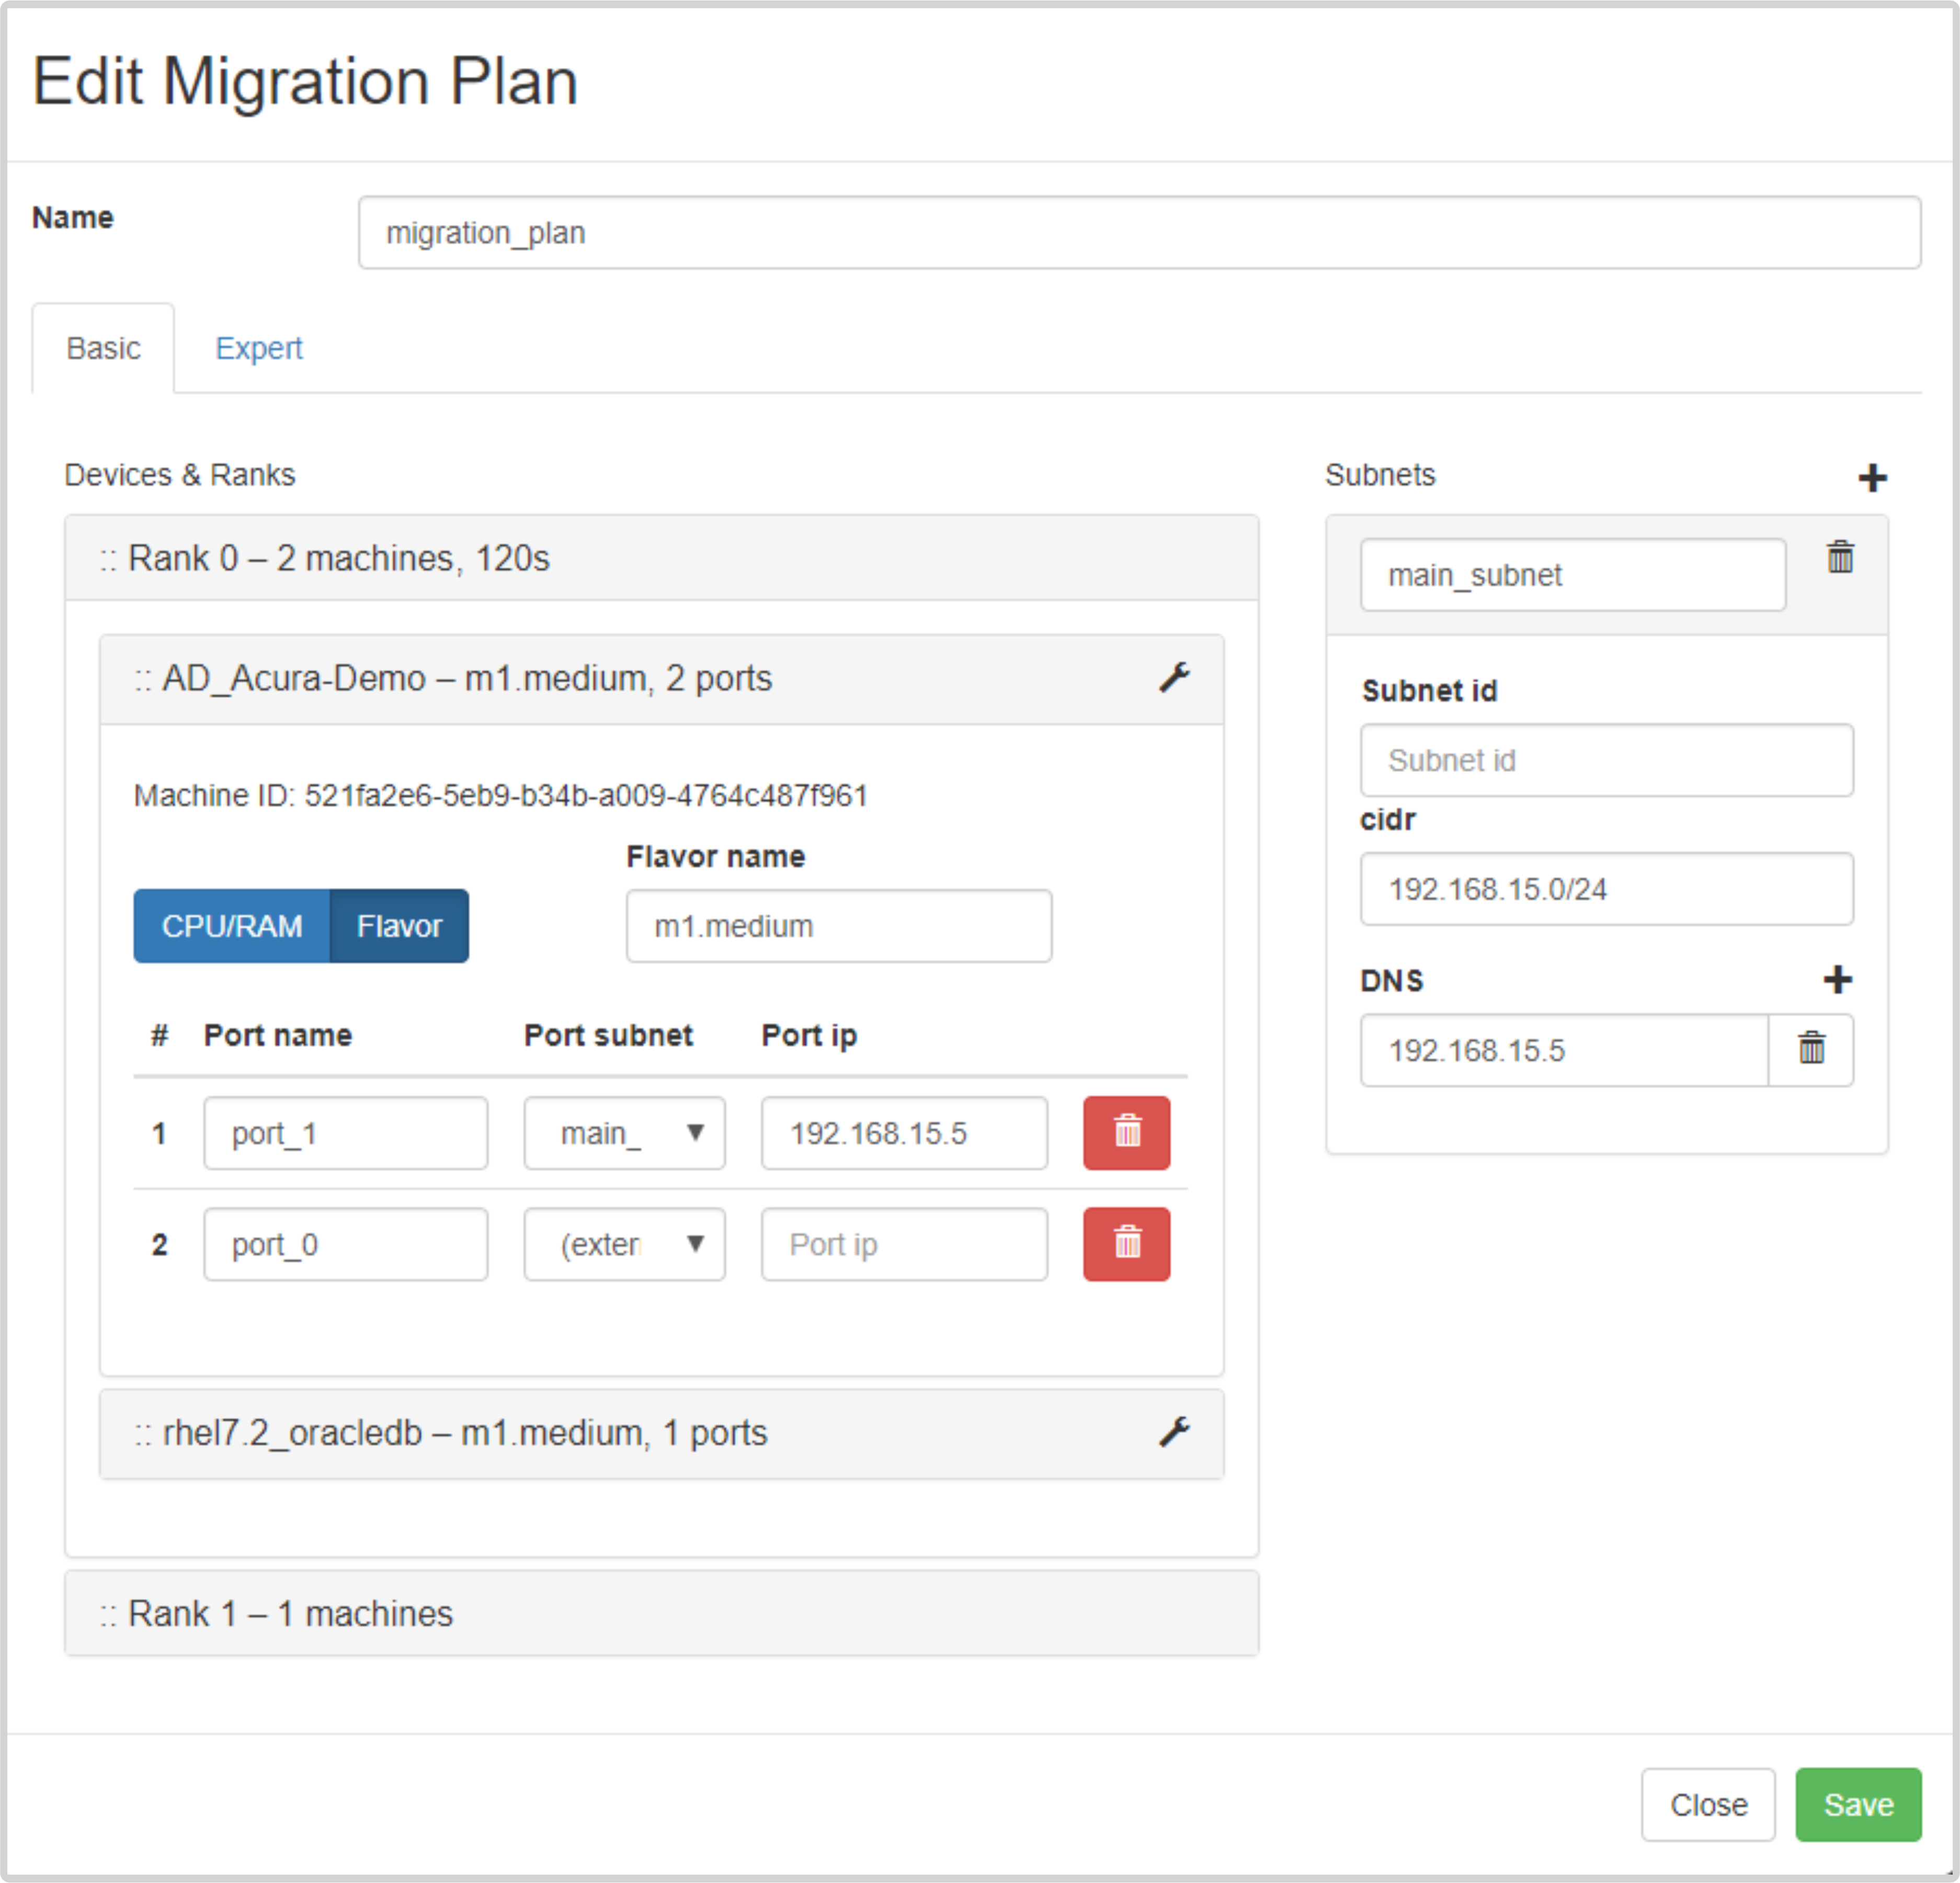Screen dimensions: 1960x1883
Task: Add a new subnet with plus icon
Action: point(1872,477)
